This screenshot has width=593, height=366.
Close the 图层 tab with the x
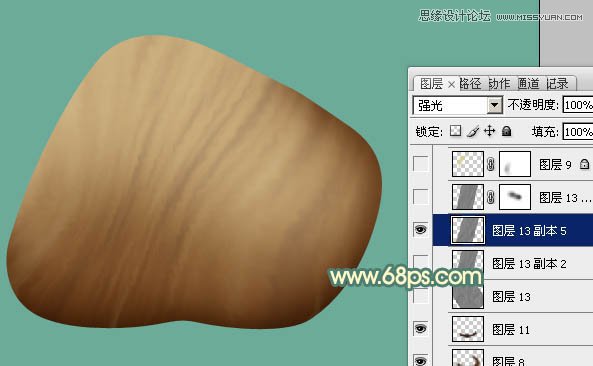coord(451,84)
